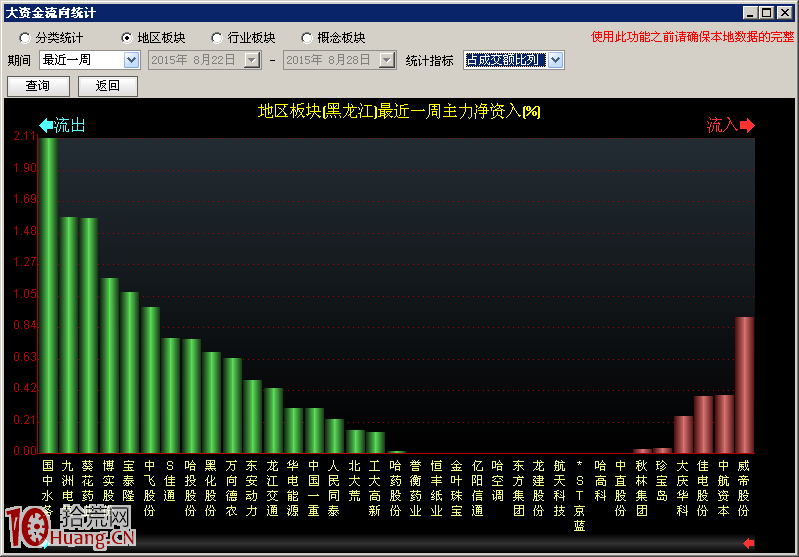The width and height of the screenshot is (799, 557).
Task: Click the 中国一重 axis label
Action: tap(313, 488)
